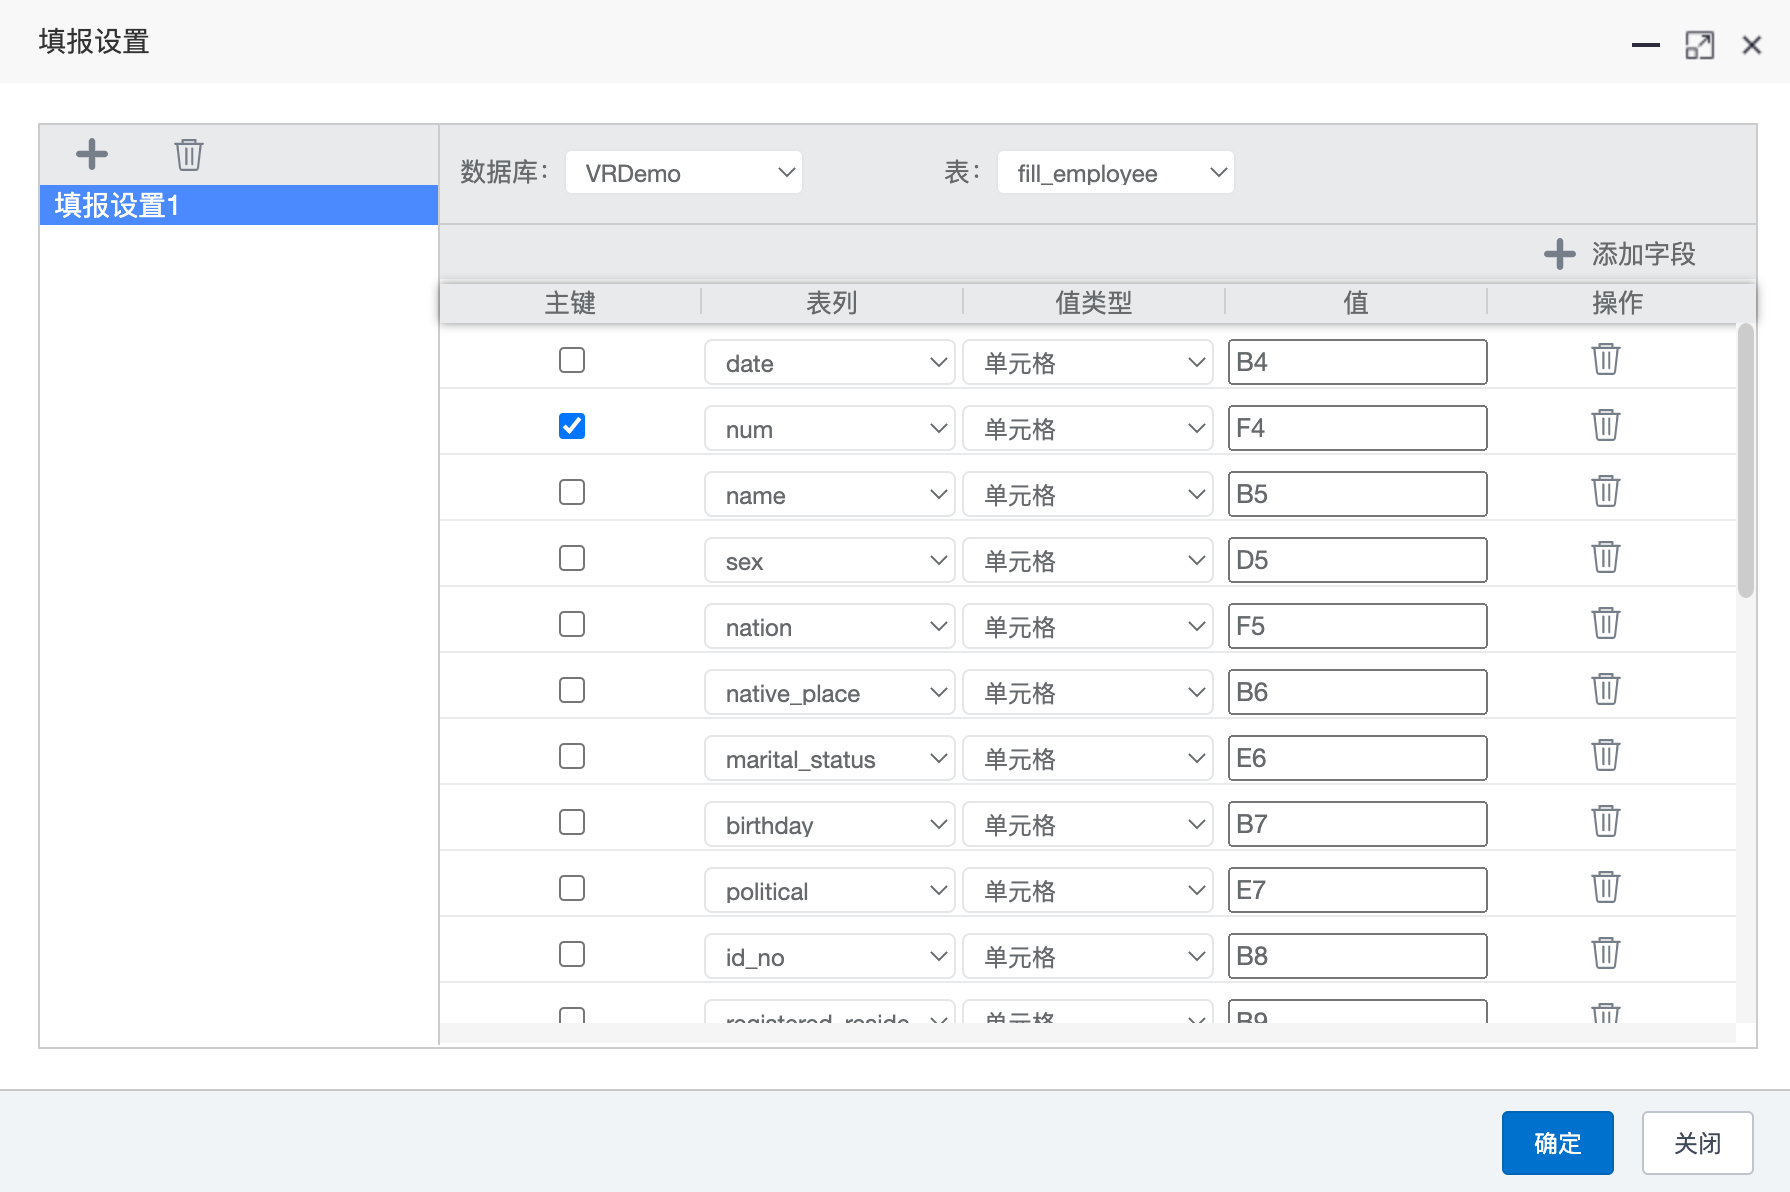Click the value field containing D5
This screenshot has height=1192, width=1790.
pos(1357,560)
